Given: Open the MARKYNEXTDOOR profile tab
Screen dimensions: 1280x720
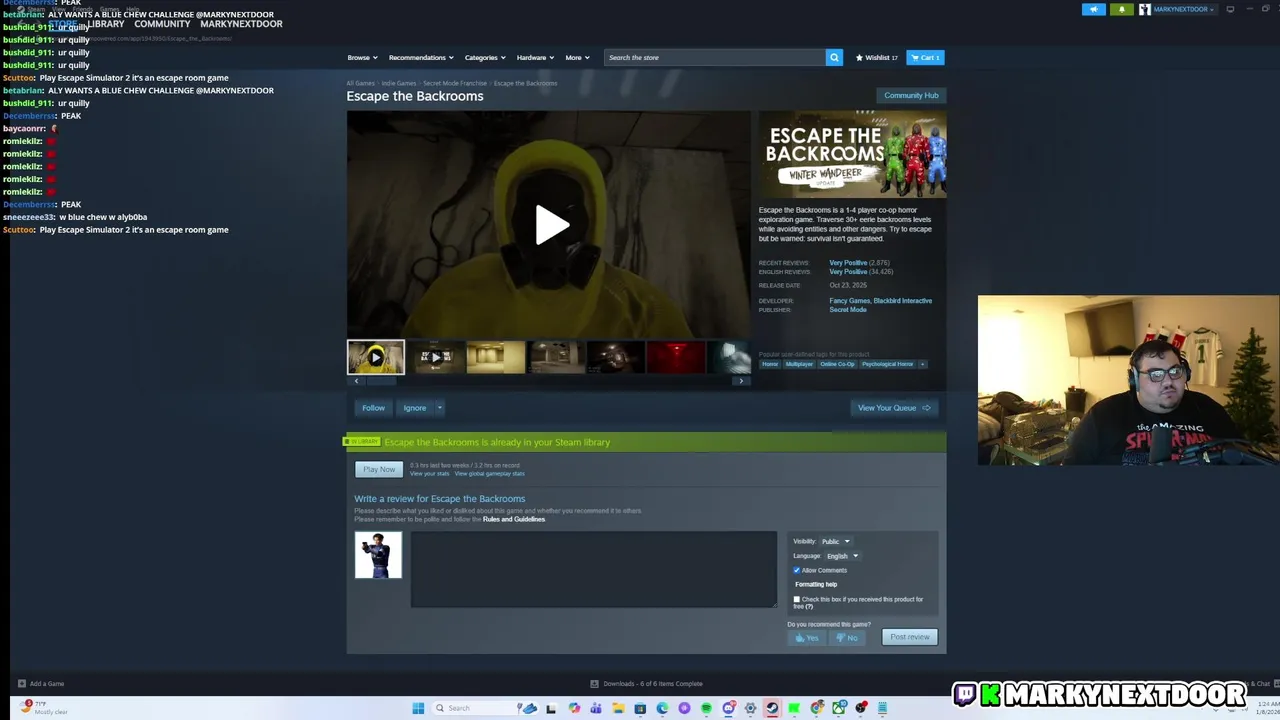Looking at the screenshot, I should (x=241, y=24).
